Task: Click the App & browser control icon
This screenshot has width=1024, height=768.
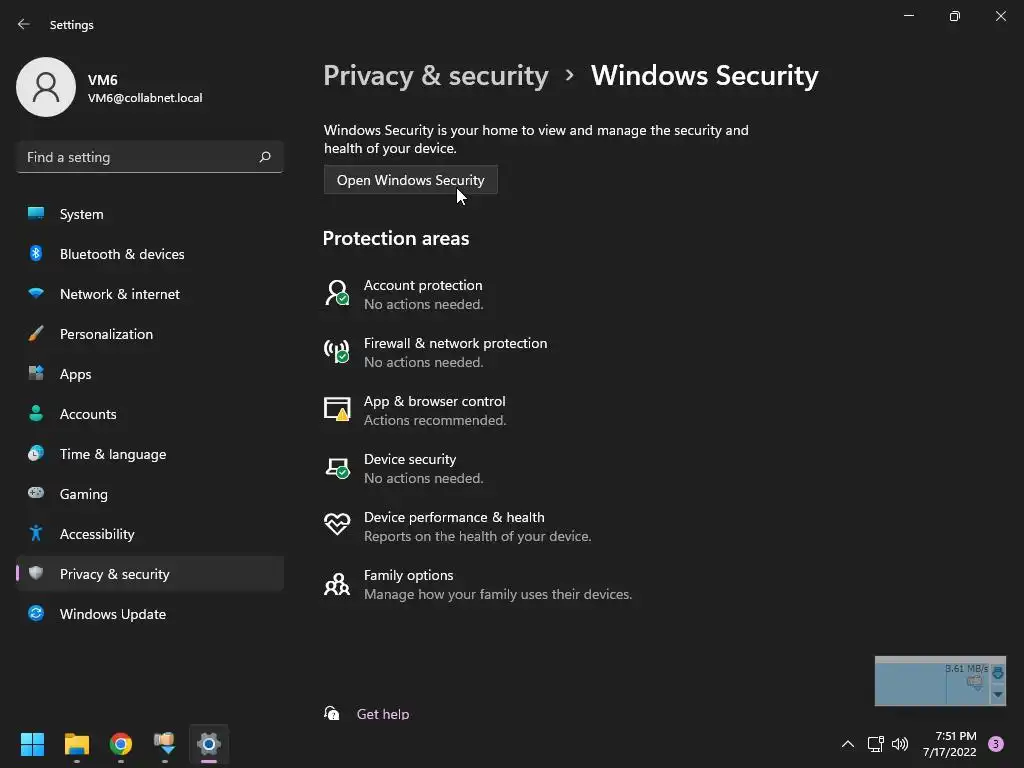Action: (337, 409)
